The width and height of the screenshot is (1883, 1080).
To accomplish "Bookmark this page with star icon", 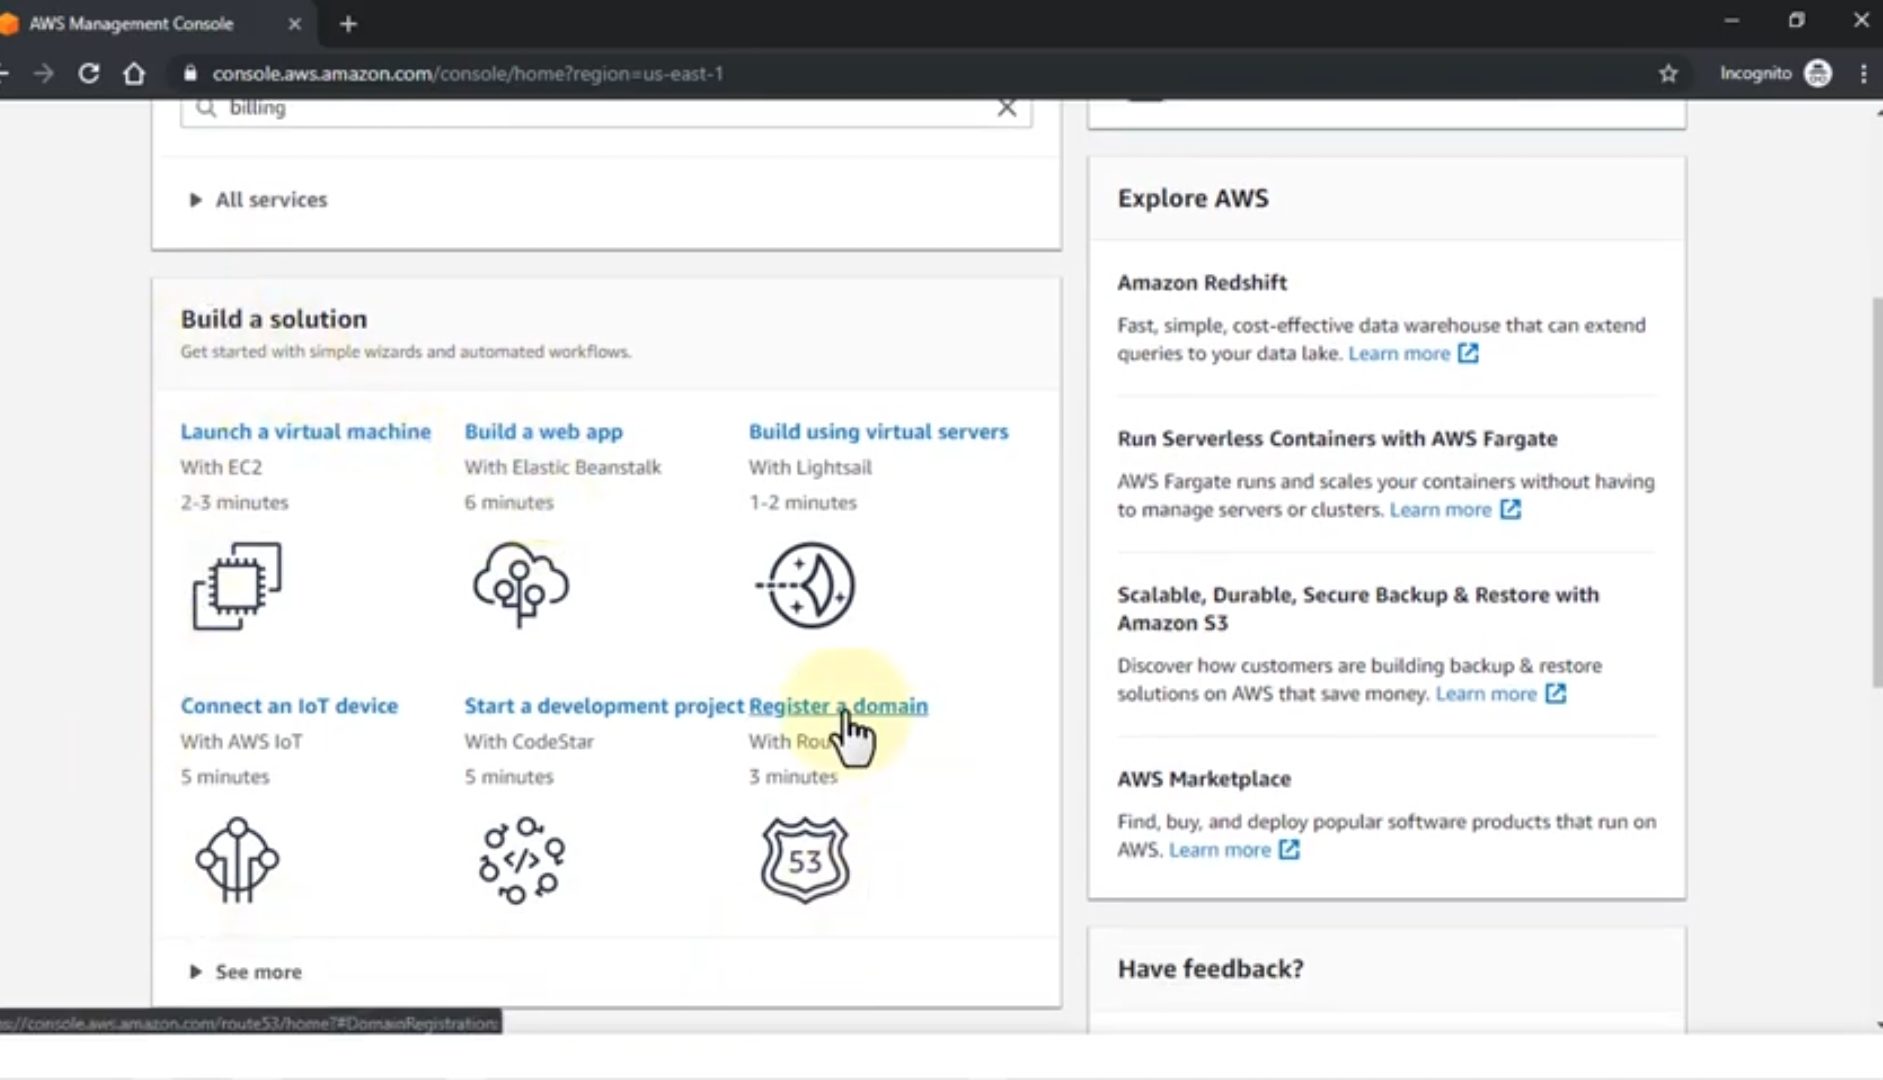I will click(1668, 73).
